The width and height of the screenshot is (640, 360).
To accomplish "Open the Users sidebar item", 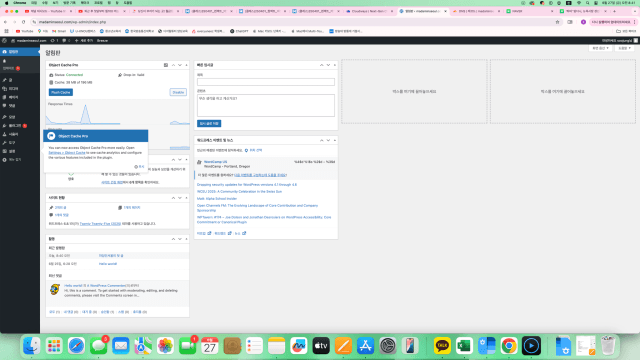I will point(20,134).
